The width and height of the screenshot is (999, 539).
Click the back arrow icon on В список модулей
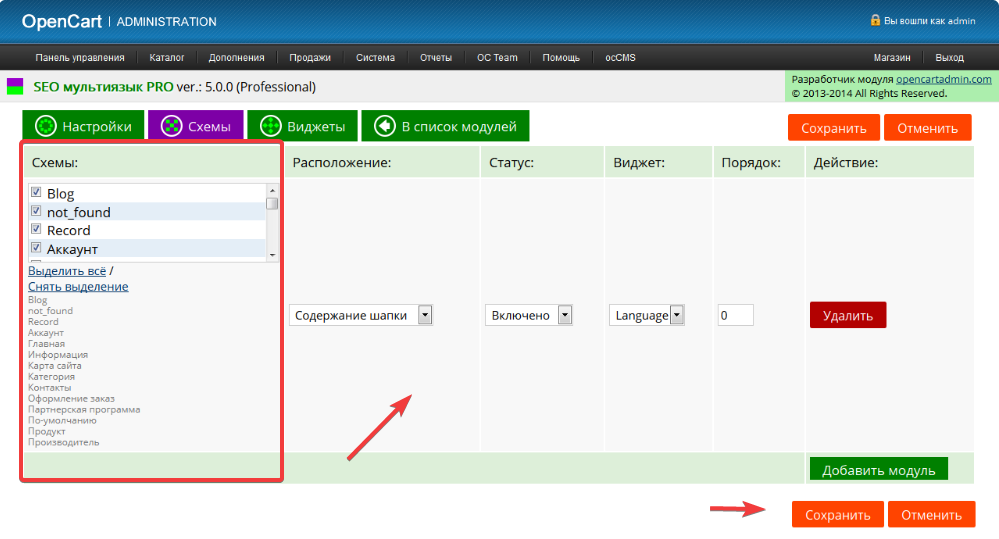pos(385,126)
